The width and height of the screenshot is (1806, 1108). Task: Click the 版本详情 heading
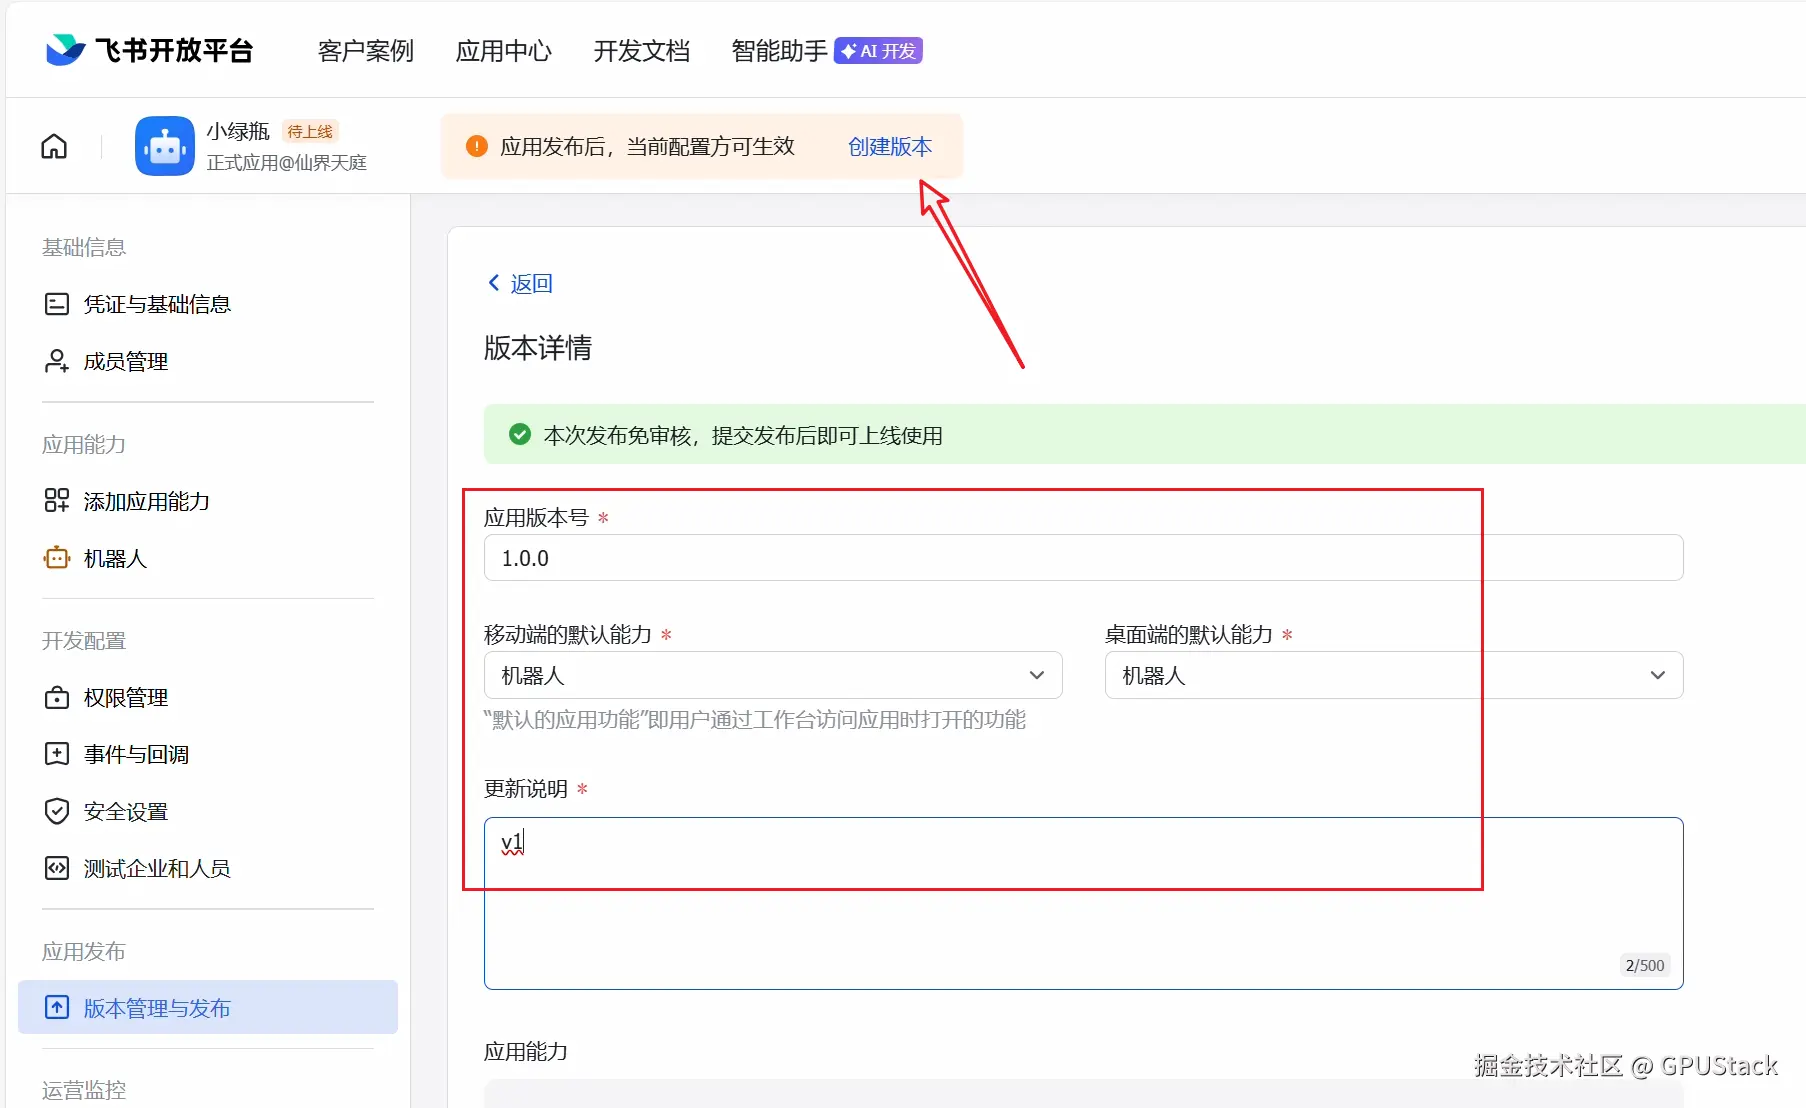coord(538,348)
